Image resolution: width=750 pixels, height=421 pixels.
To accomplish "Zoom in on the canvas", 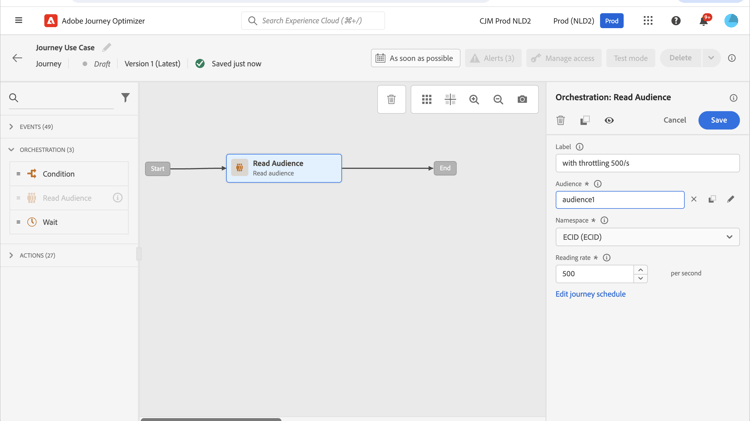I will (474, 99).
